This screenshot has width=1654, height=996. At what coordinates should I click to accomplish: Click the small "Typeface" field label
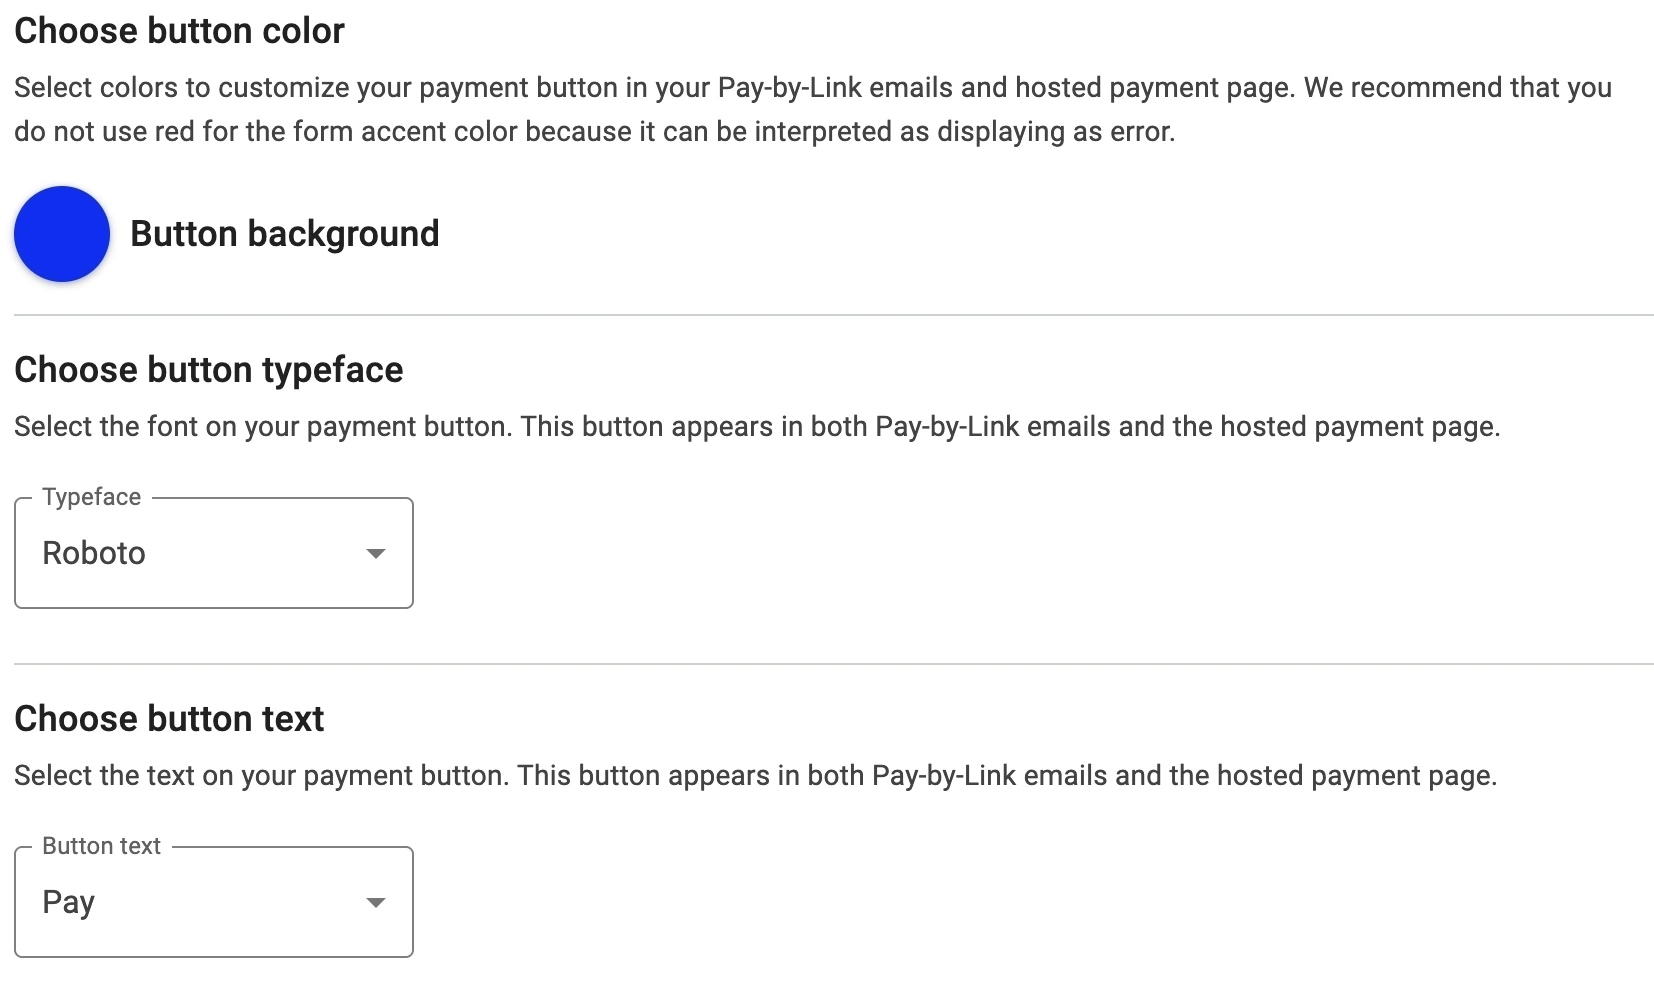click(x=92, y=497)
